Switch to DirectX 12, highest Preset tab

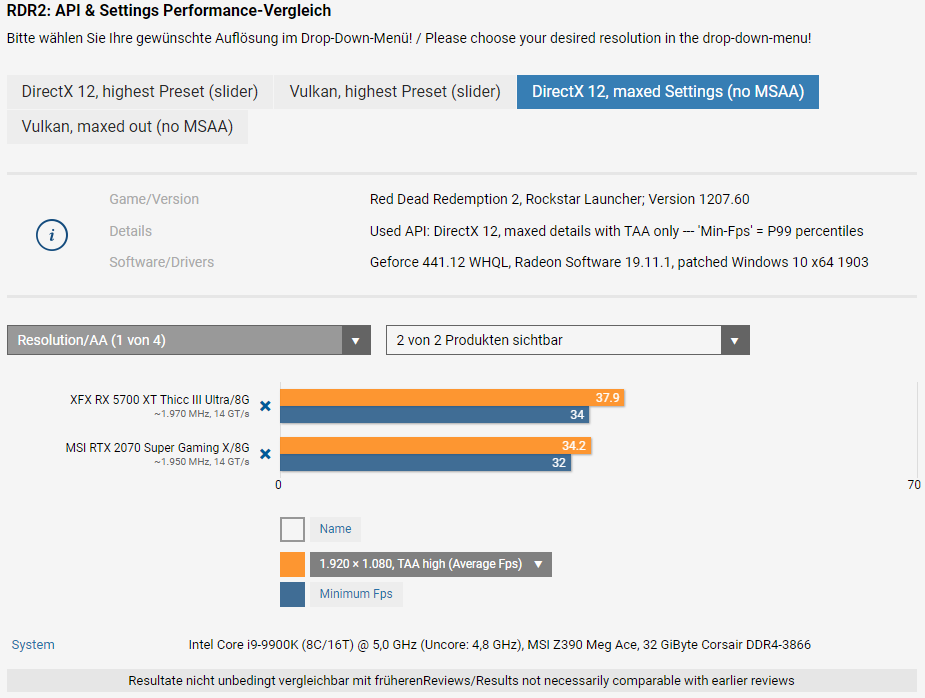point(140,92)
